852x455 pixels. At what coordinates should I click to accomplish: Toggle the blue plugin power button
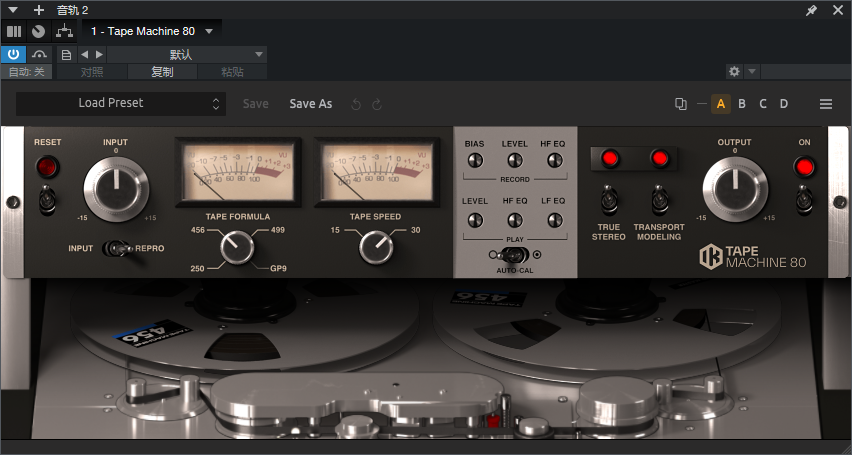coord(14,54)
